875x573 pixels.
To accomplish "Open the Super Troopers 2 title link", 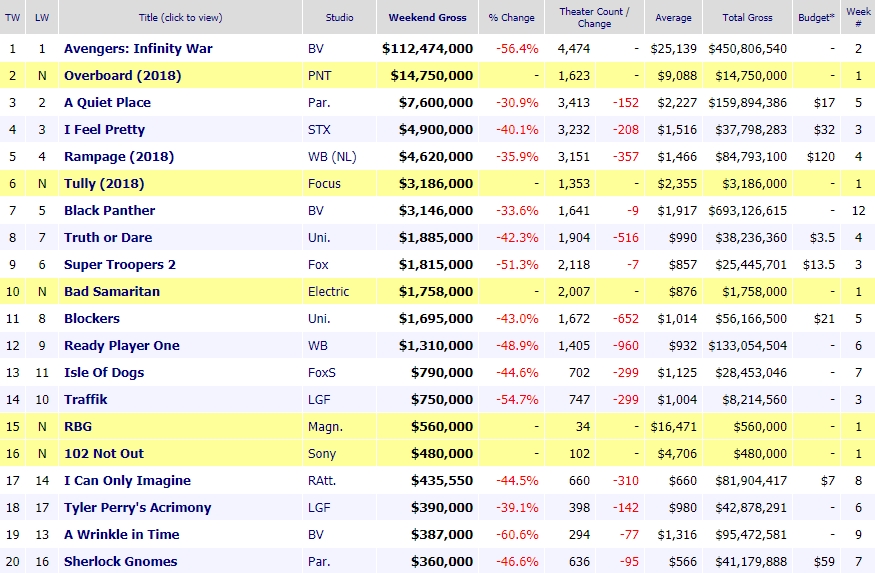I will pos(119,264).
